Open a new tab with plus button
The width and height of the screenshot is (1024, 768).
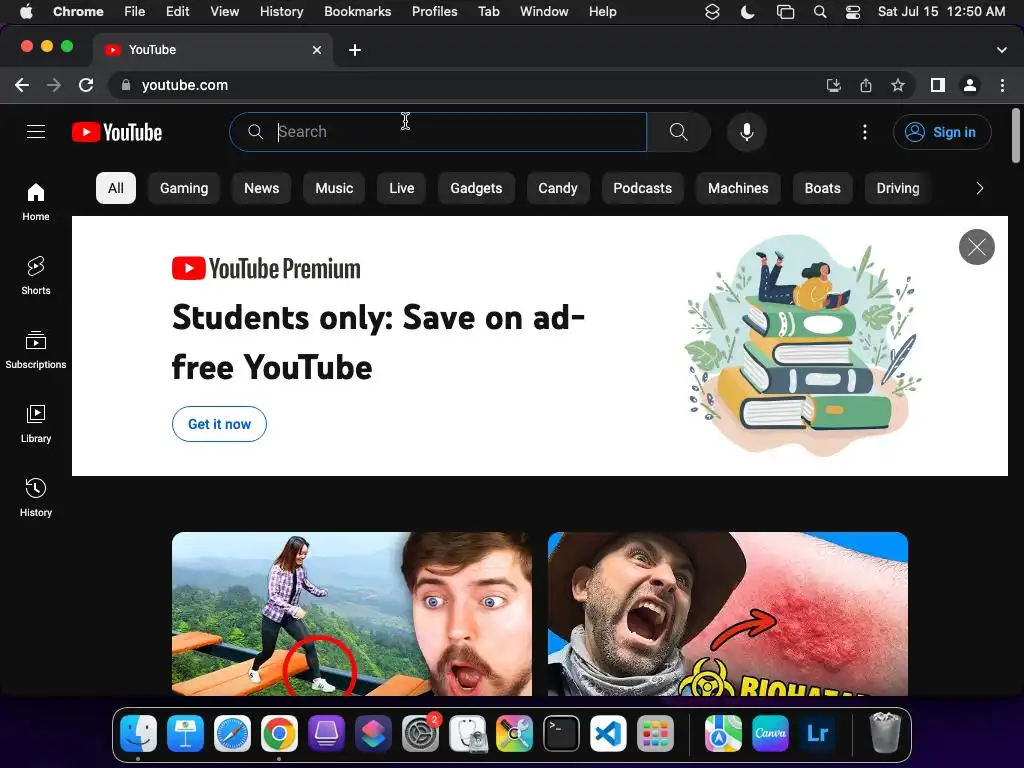[x=355, y=50]
